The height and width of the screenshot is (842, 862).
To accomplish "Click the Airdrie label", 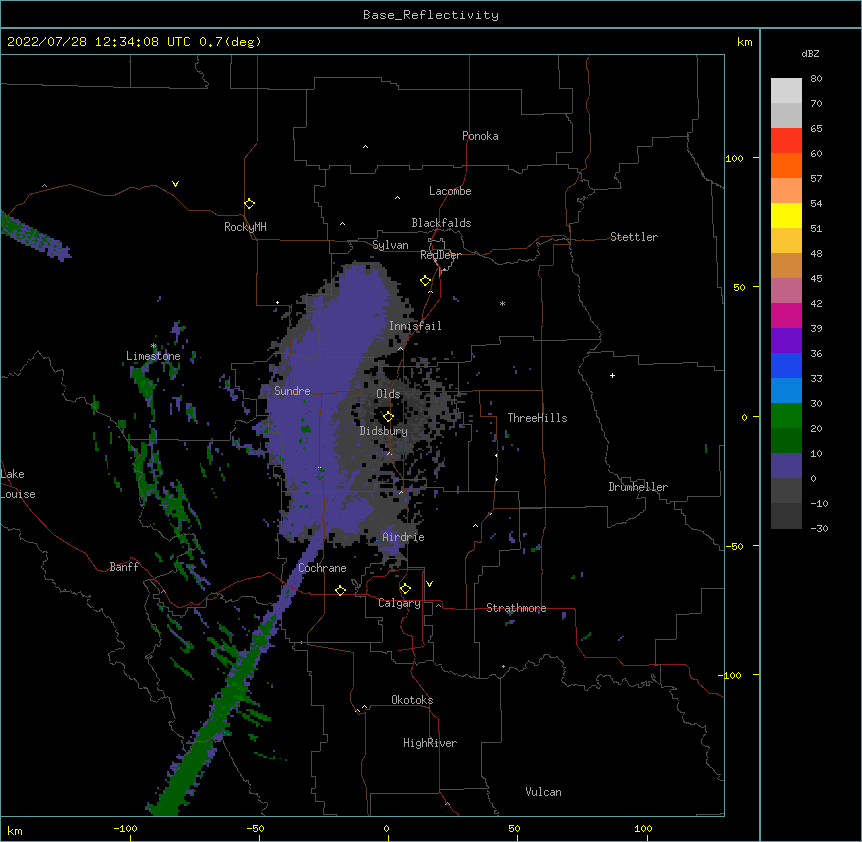I will click(x=404, y=537).
